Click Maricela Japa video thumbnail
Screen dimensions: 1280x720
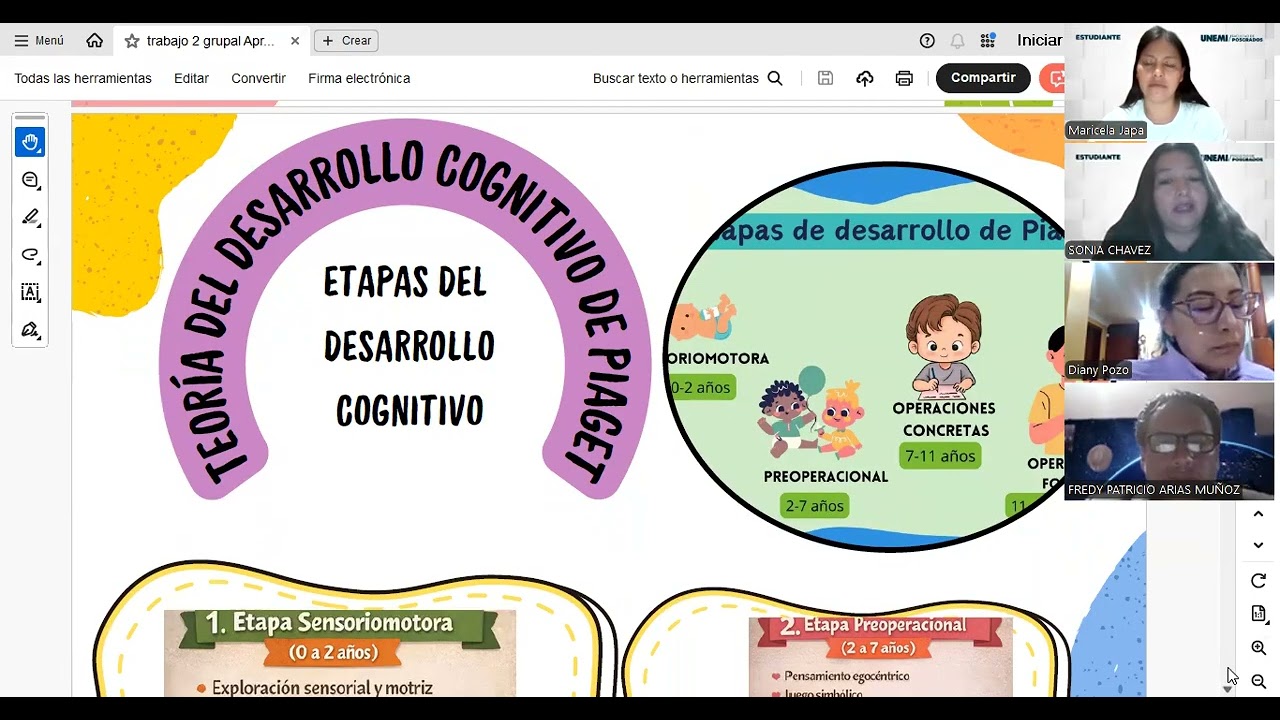(x=1169, y=82)
